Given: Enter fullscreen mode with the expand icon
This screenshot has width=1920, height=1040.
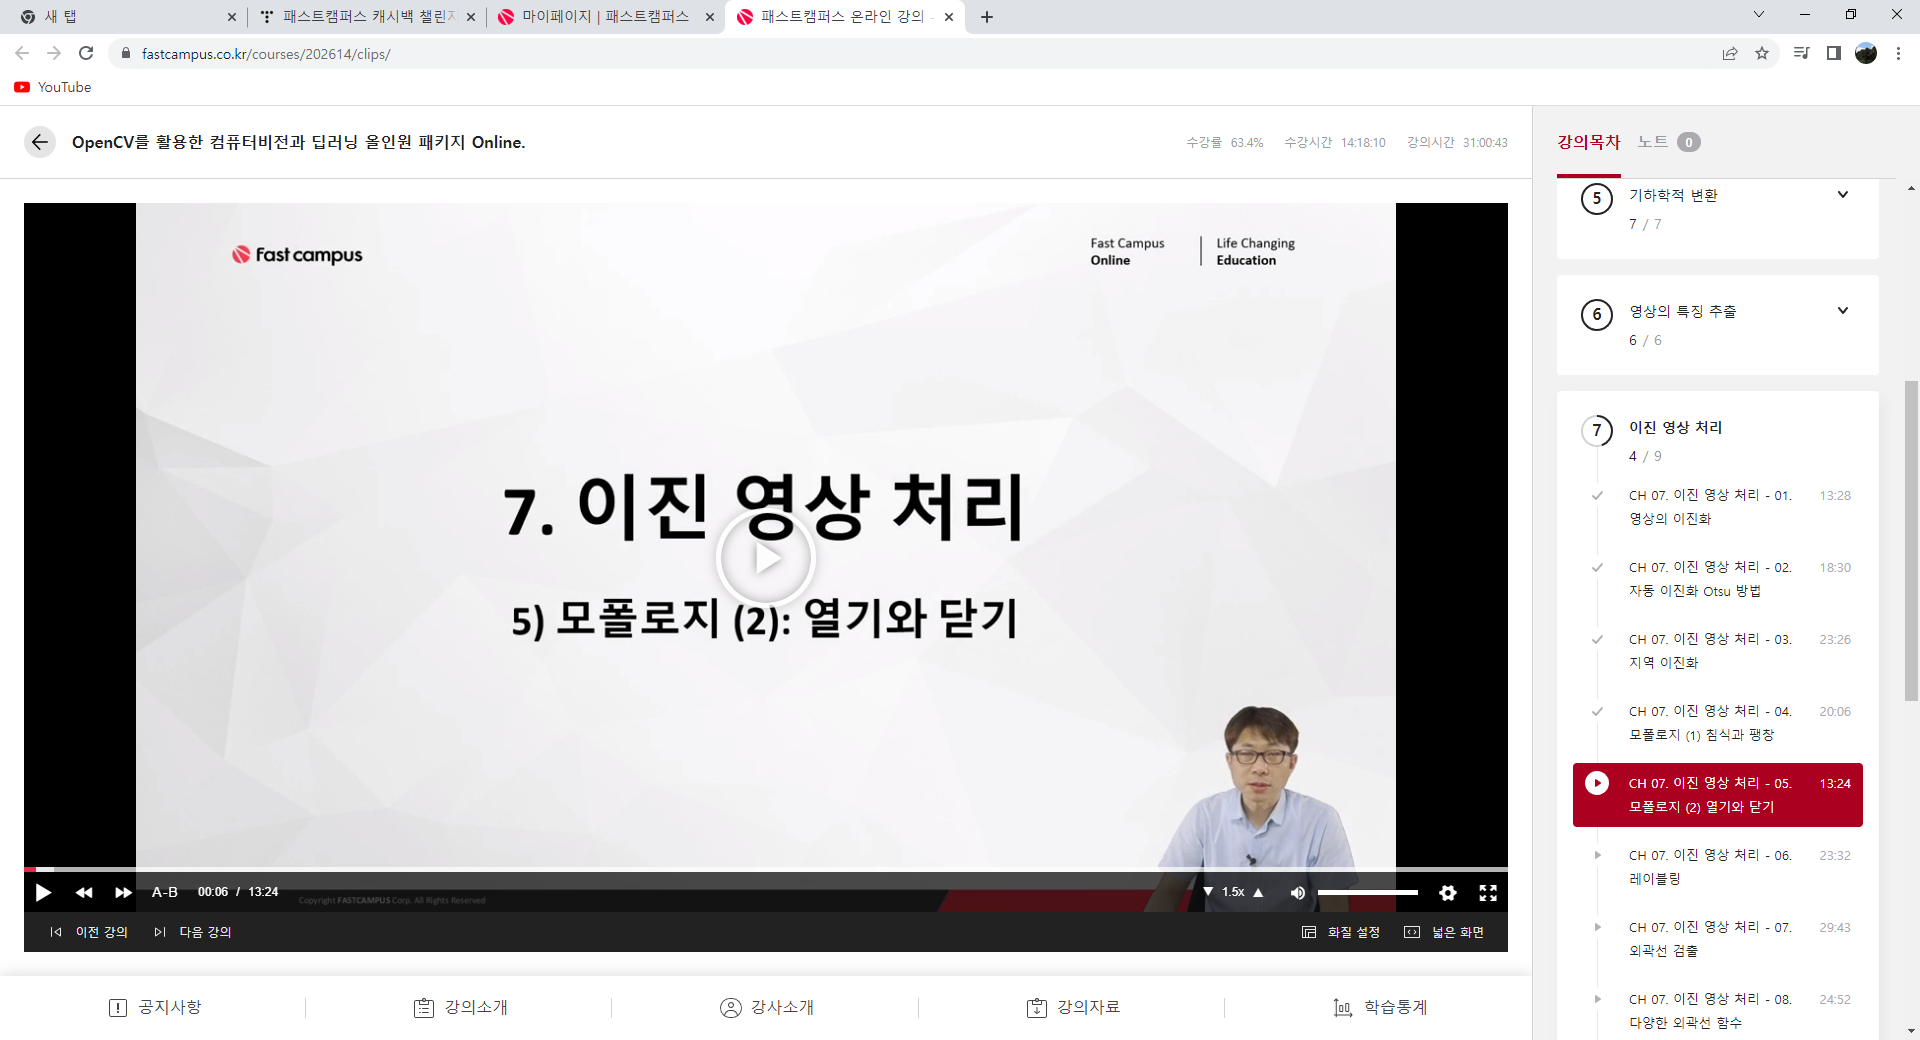Looking at the screenshot, I should tap(1488, 892).
